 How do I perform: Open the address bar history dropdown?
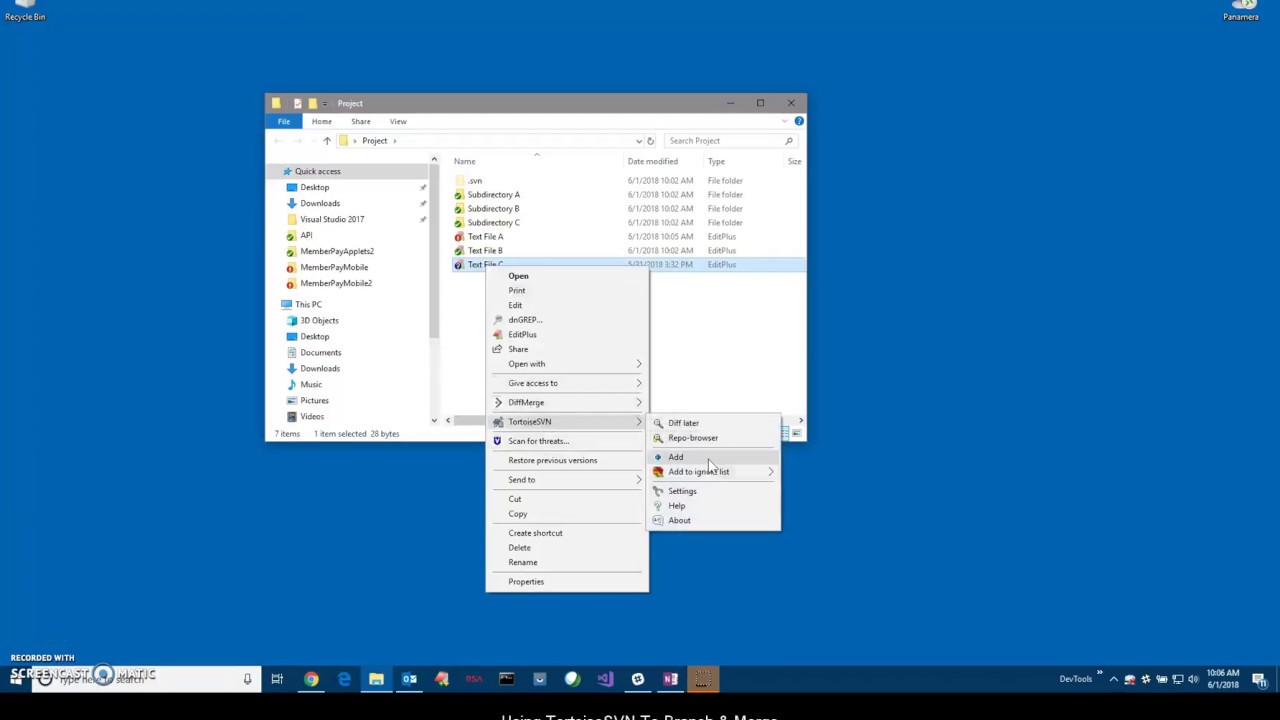pyautogui.click(x=638, y=141)
